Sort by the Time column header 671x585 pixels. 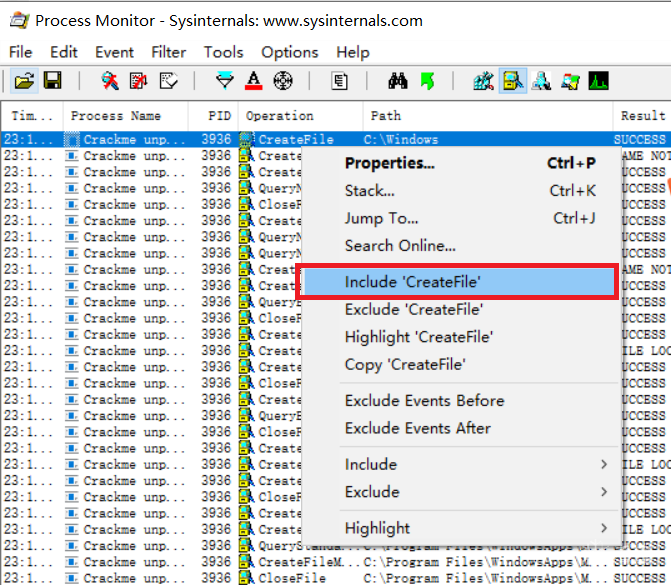(x=32, y=116)
